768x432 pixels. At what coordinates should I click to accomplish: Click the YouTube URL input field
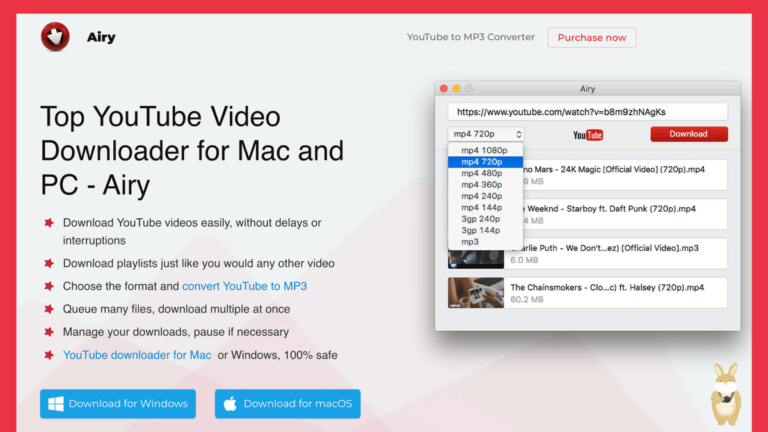click(x=587, y=112)
